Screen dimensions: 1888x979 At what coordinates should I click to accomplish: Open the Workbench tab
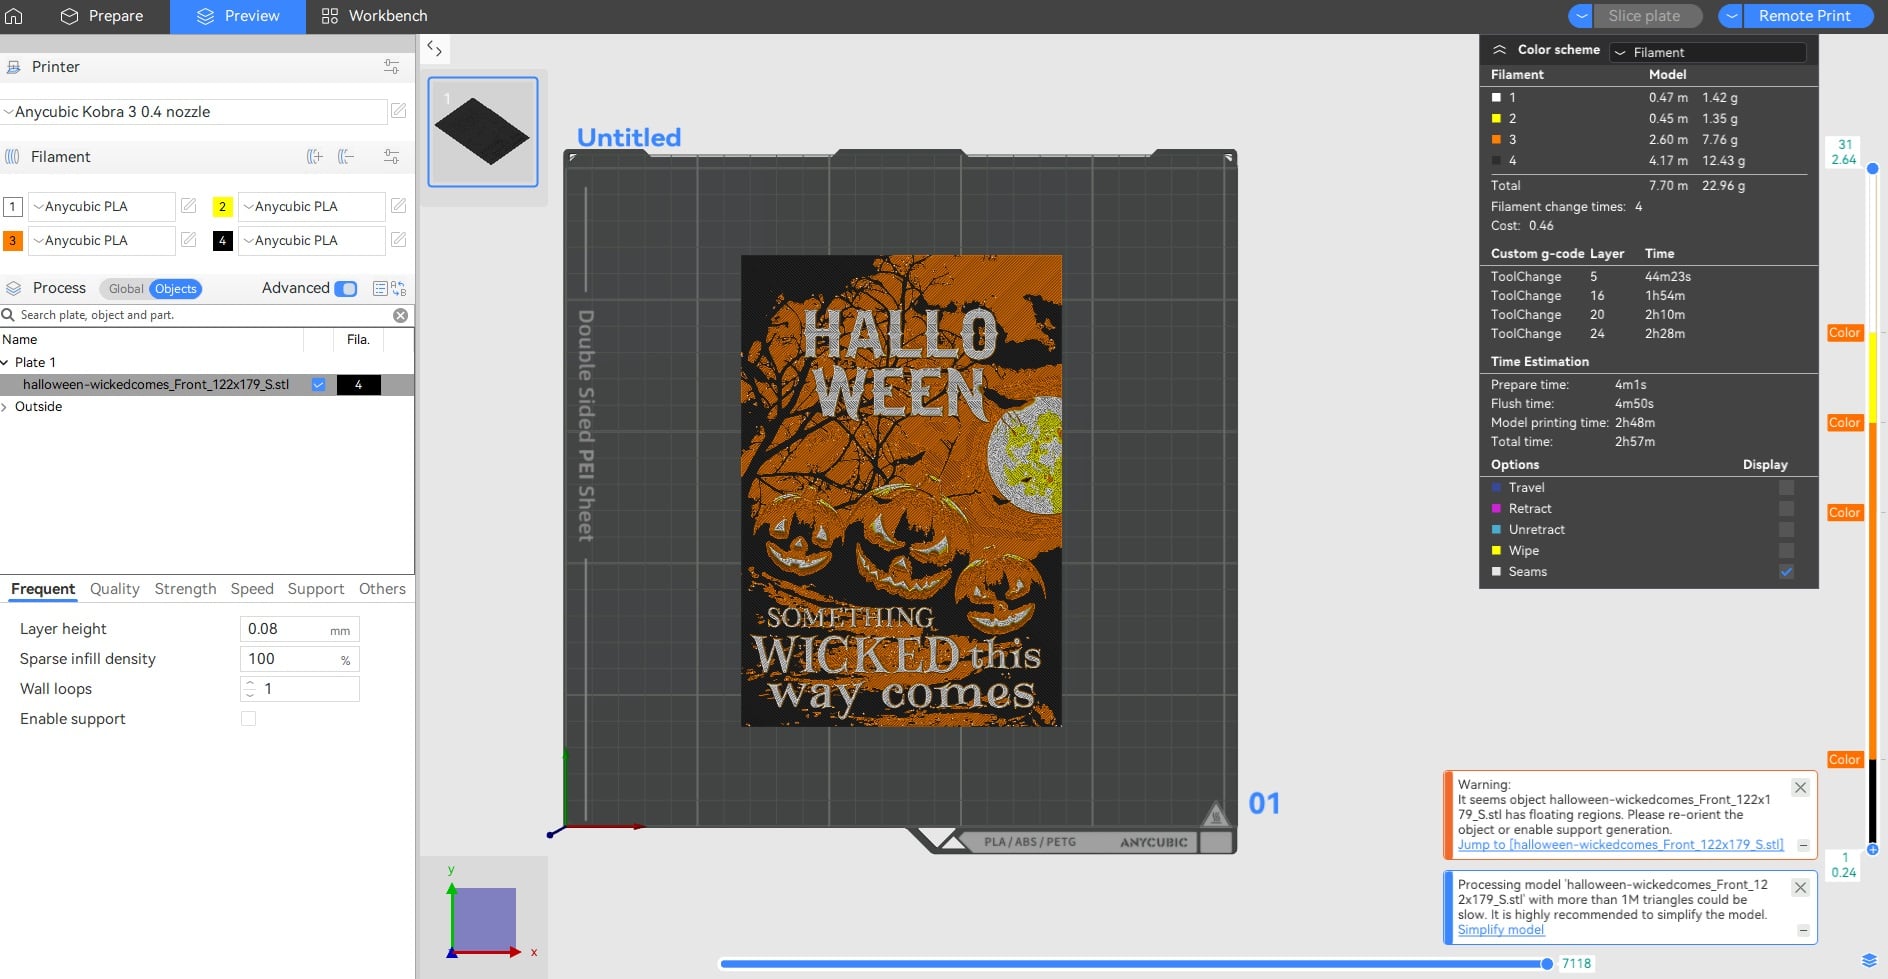pyautogui.click(x=374, y=16)
